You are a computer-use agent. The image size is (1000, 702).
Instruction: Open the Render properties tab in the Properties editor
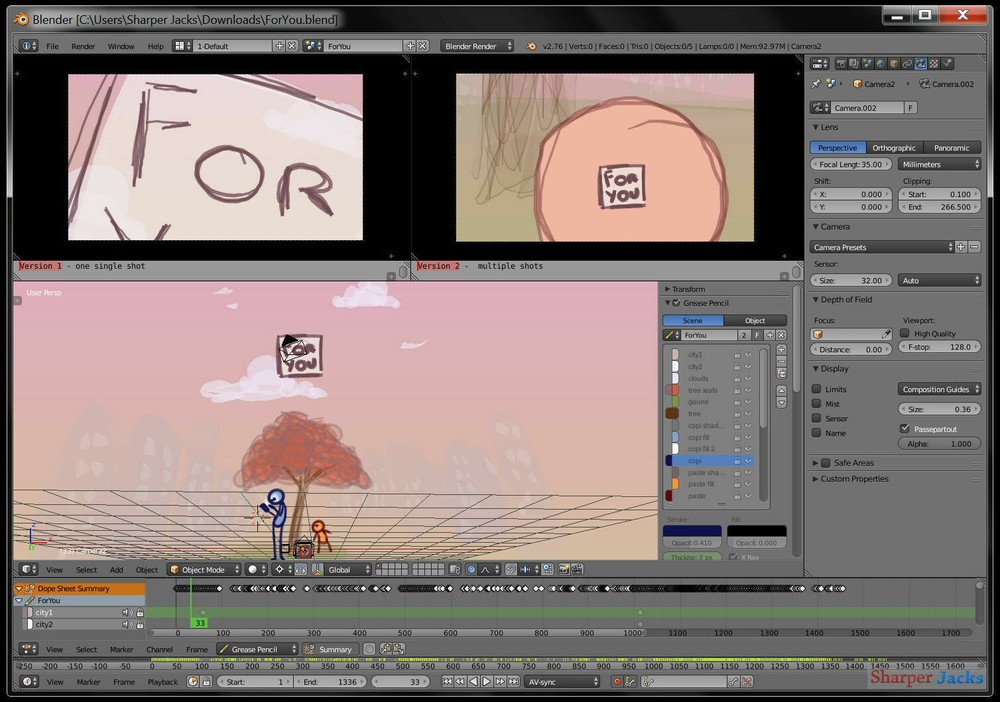(x=842, y=63)
